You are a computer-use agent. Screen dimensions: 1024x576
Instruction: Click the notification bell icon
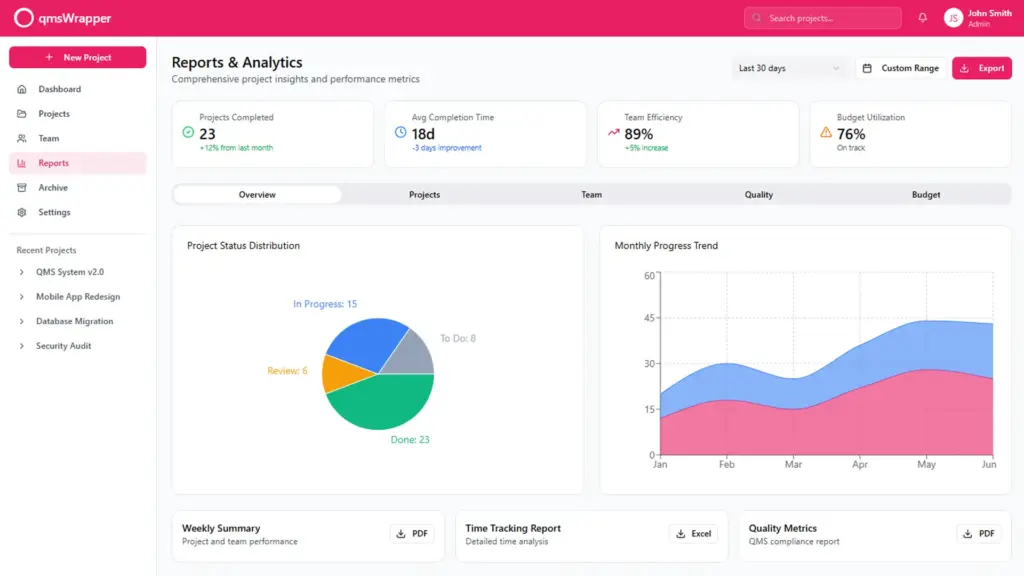[922, 18]
